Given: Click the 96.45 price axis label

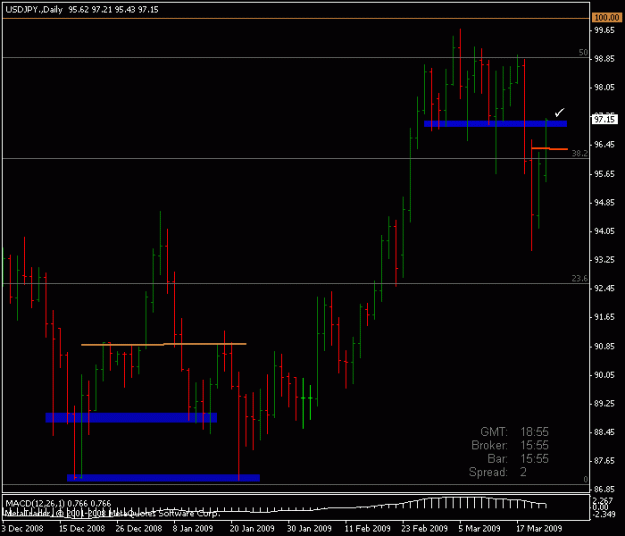Looking at the screenshot, I should (604, 145).
